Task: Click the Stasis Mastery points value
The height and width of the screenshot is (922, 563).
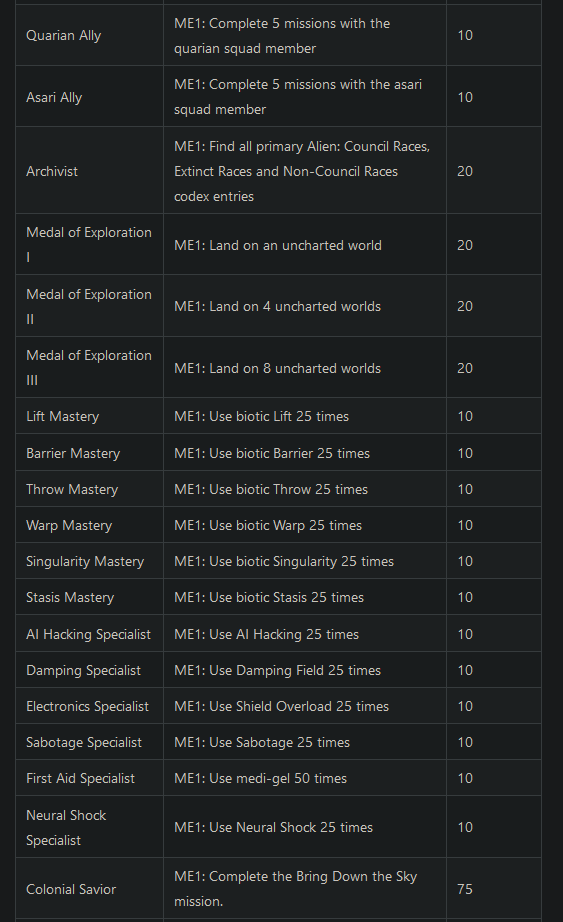Action: coord(465,597)
